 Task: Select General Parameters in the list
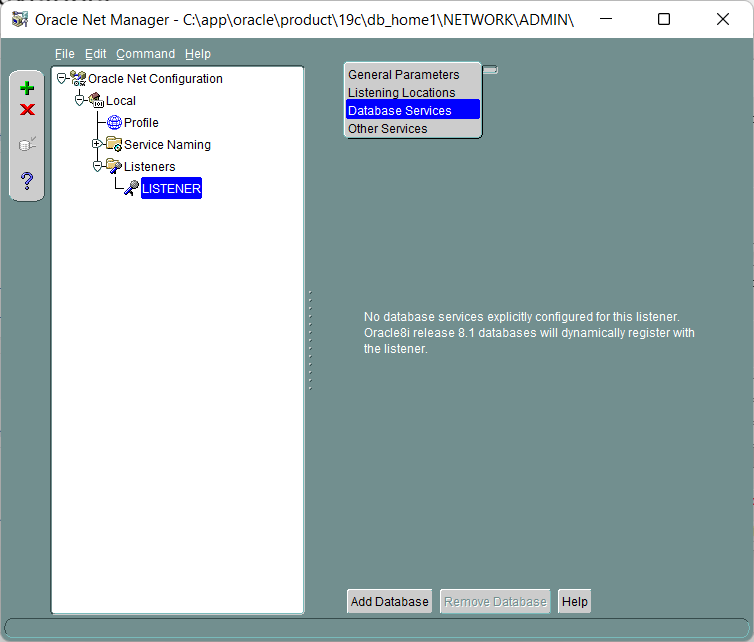tap(413, 75)
